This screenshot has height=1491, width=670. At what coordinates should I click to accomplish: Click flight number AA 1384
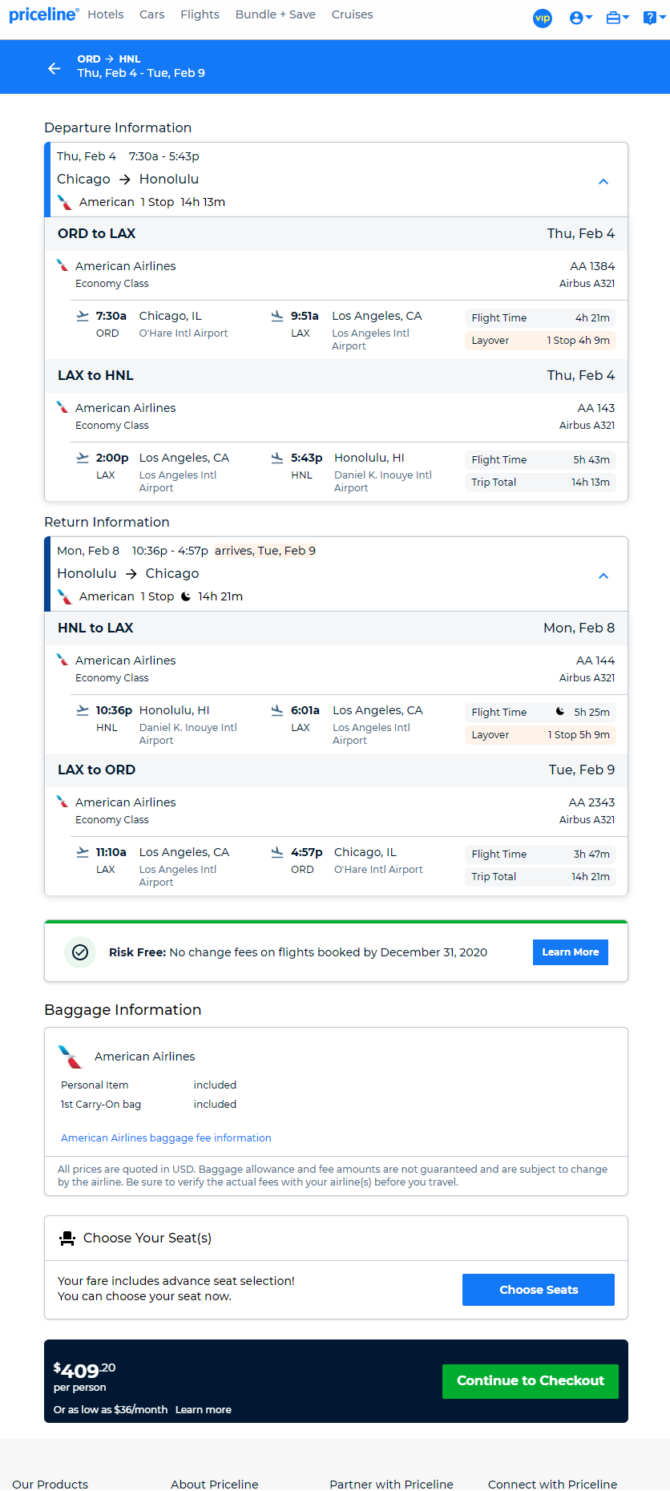point(592,266)
